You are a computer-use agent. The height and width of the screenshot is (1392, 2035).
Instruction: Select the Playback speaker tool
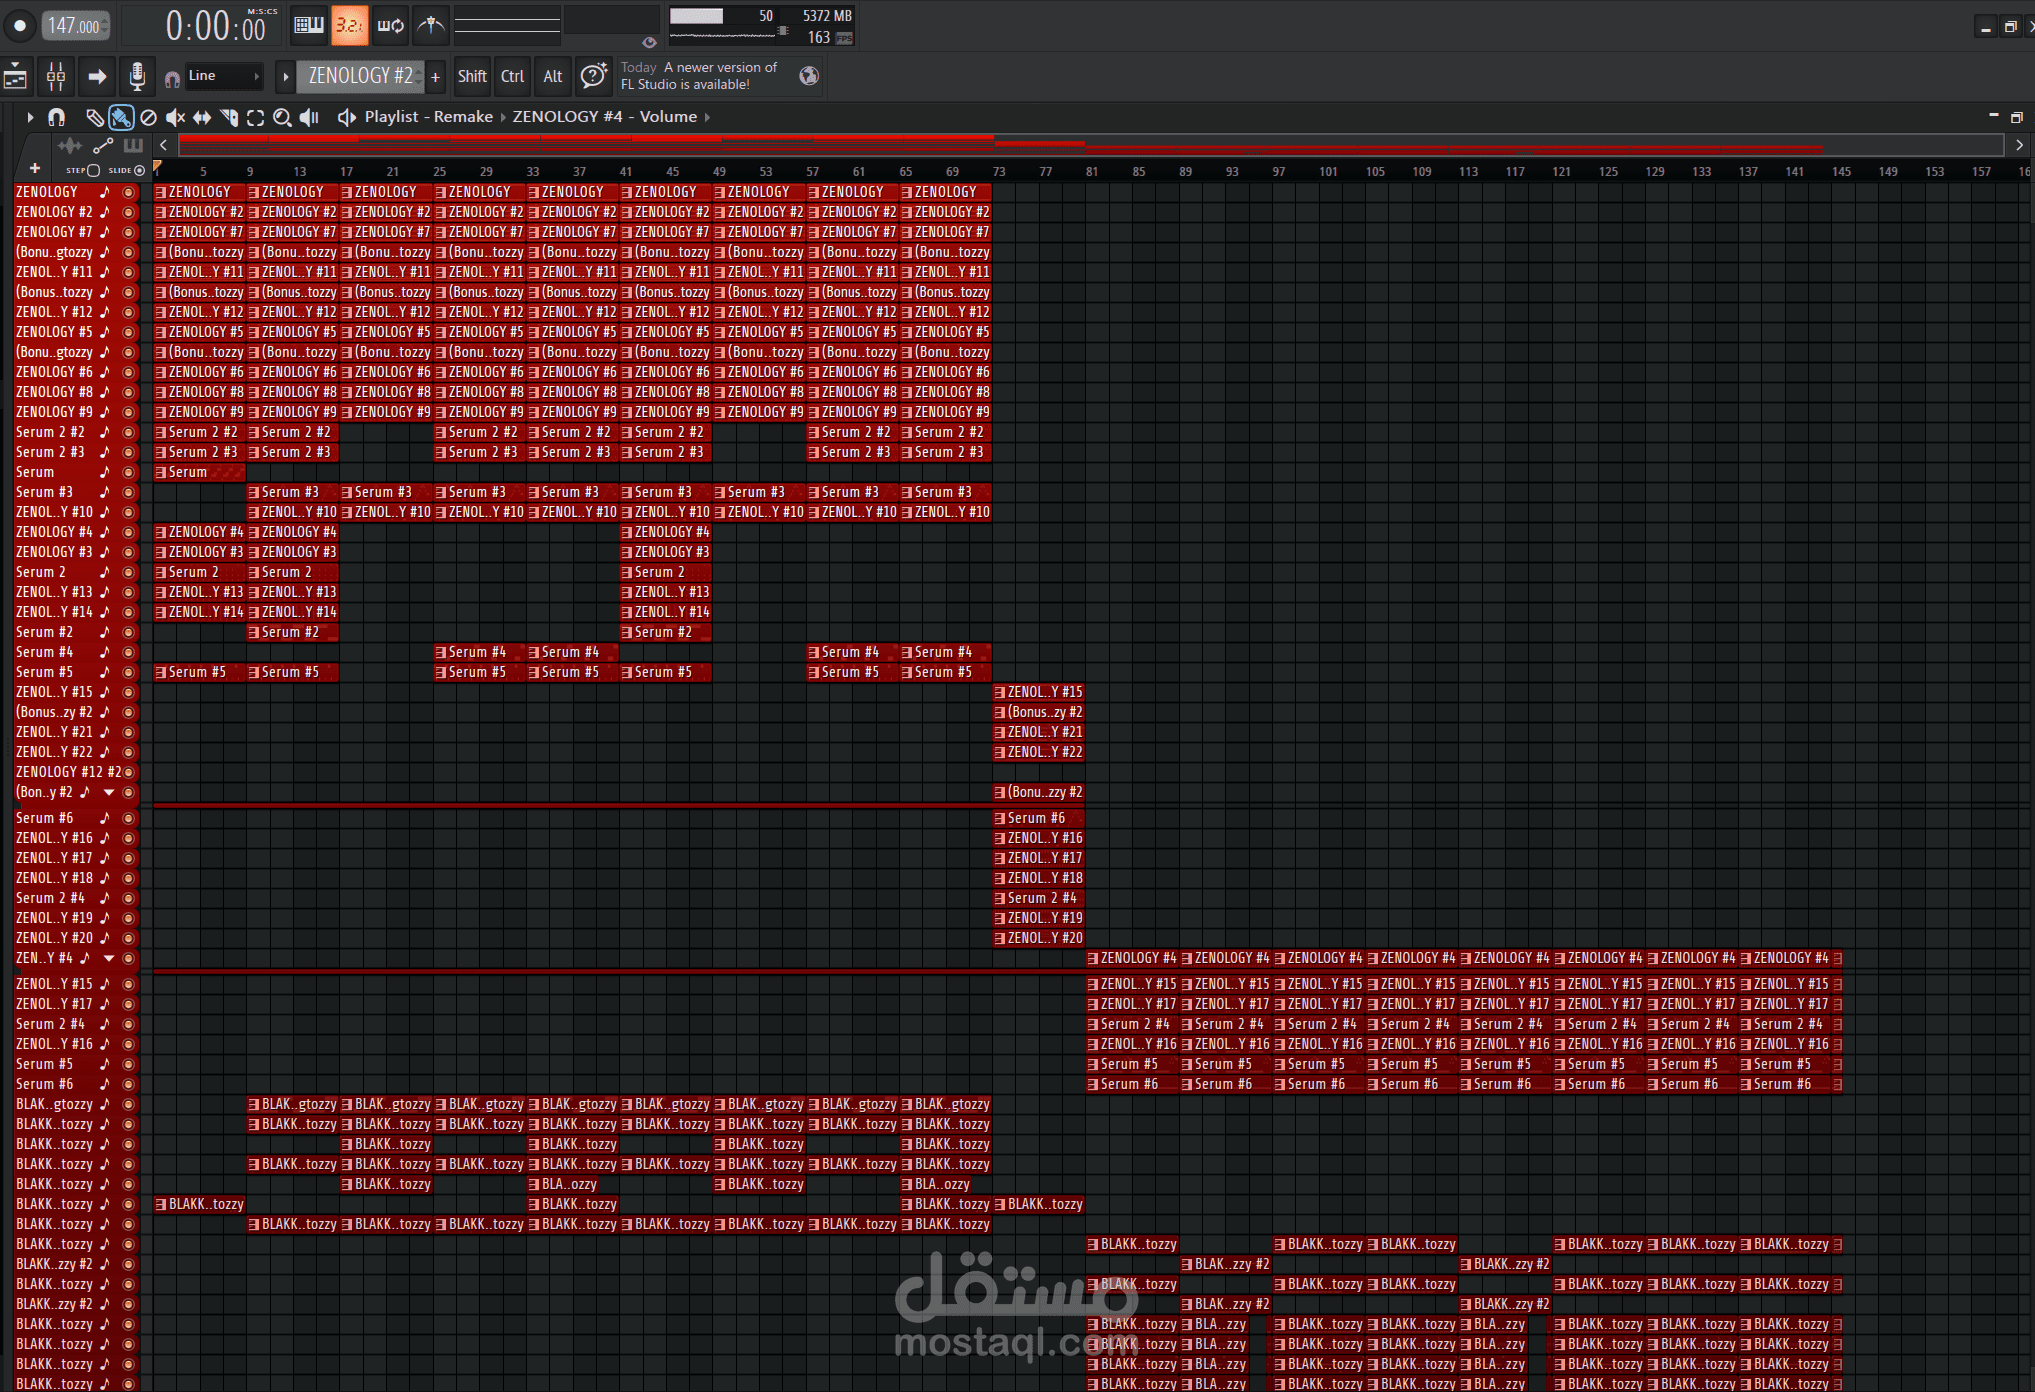(x=309, y=118)
